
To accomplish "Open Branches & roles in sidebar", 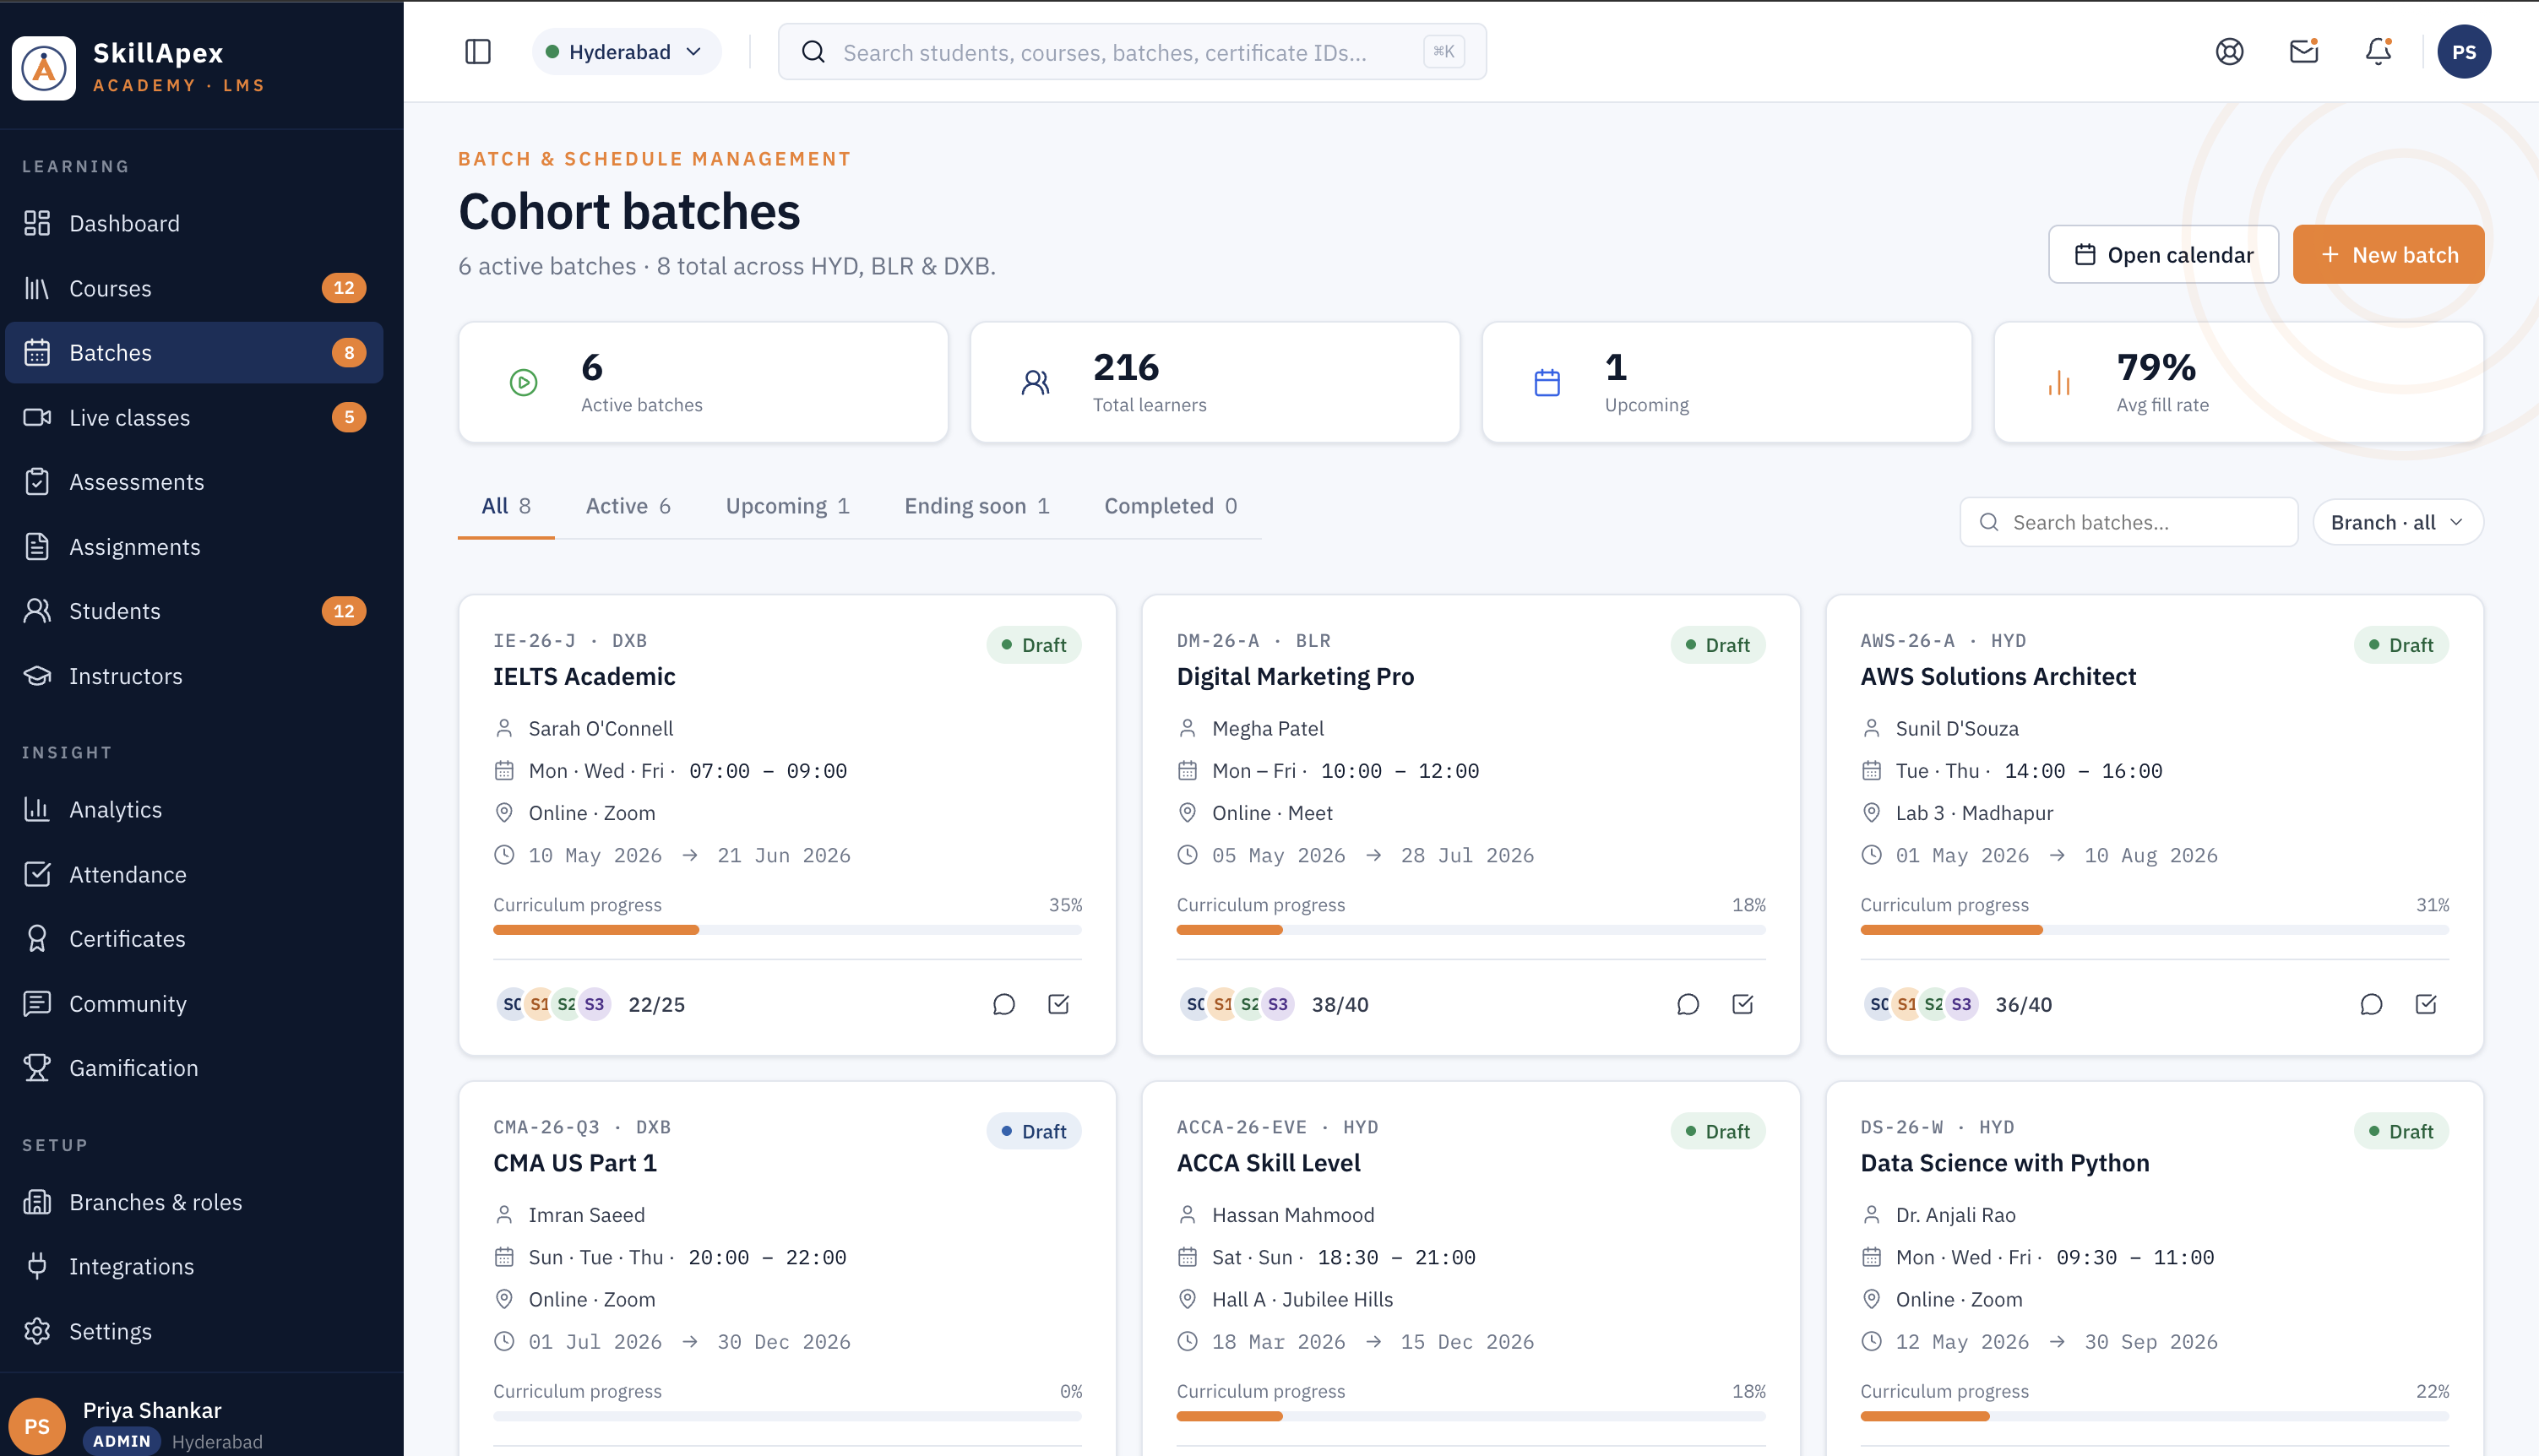I will (194, 1202).
